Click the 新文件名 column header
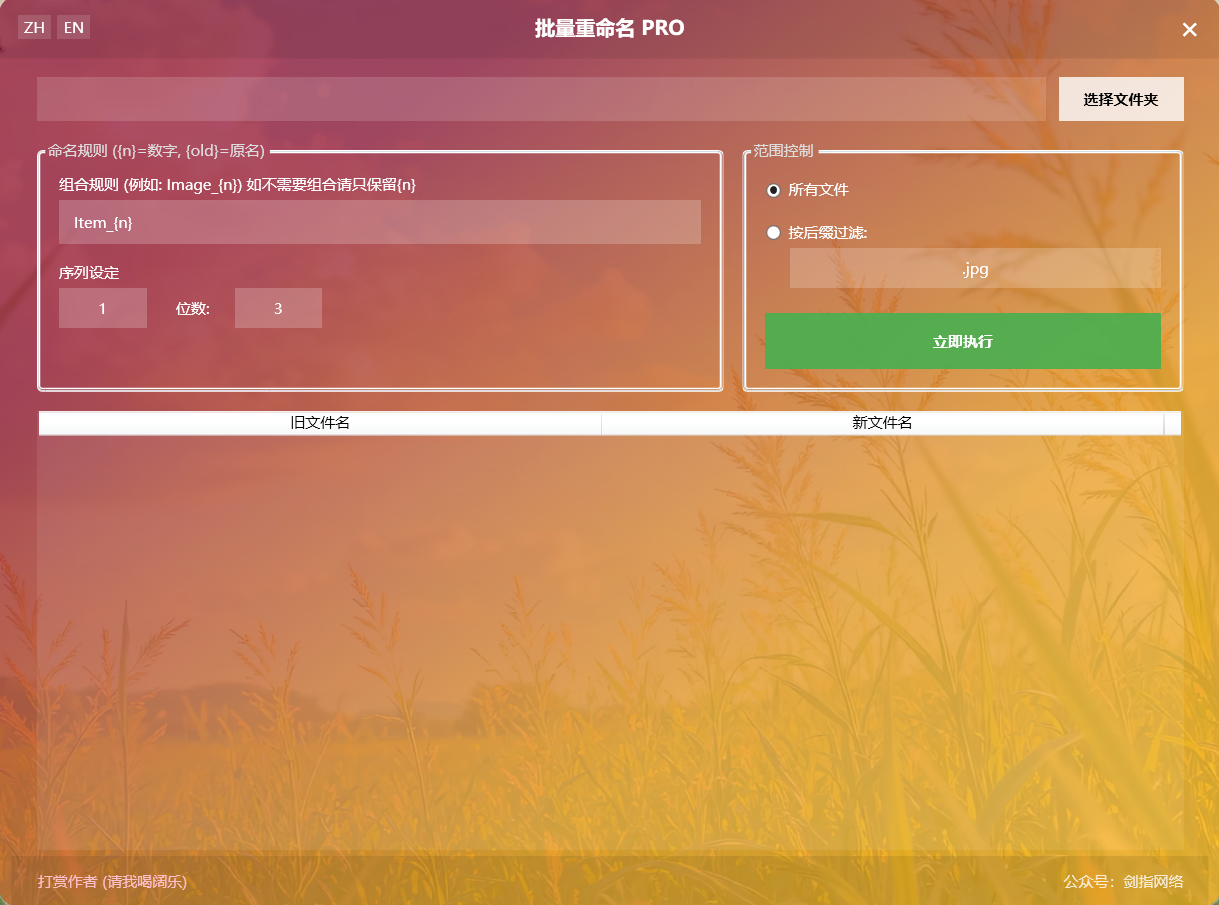 pyautogui.click(x=882, y=423)
